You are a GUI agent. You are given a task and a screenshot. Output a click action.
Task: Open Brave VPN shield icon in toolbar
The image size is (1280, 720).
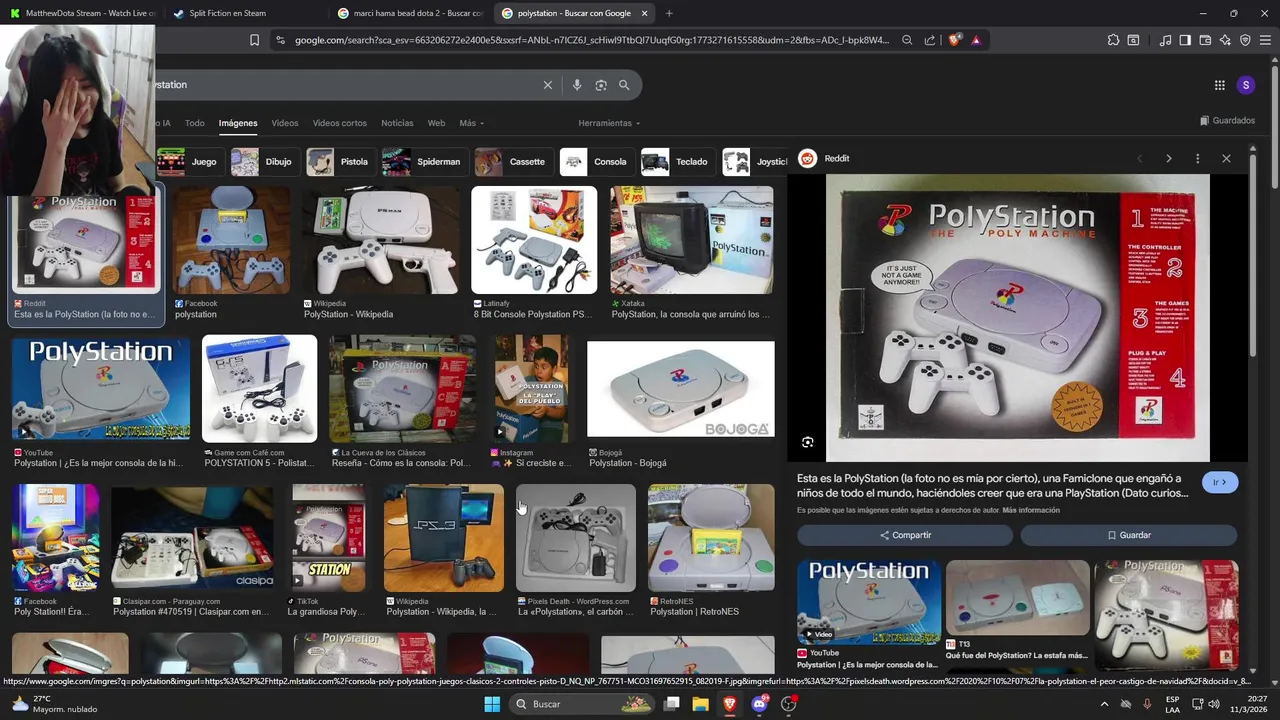point(1245,40)
